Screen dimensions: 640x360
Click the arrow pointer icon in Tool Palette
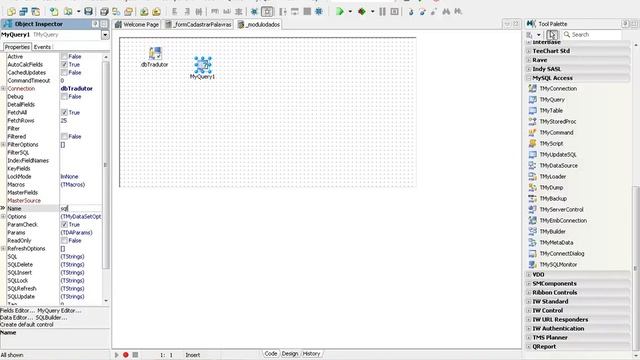click(x=552, y=35)
